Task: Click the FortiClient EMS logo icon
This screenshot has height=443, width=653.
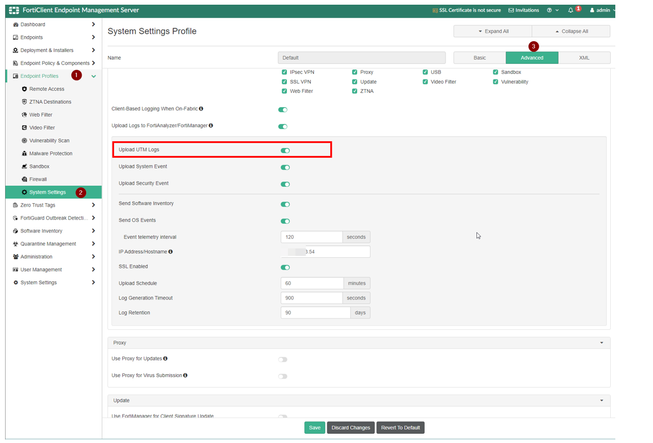Action: pos(14,10)
